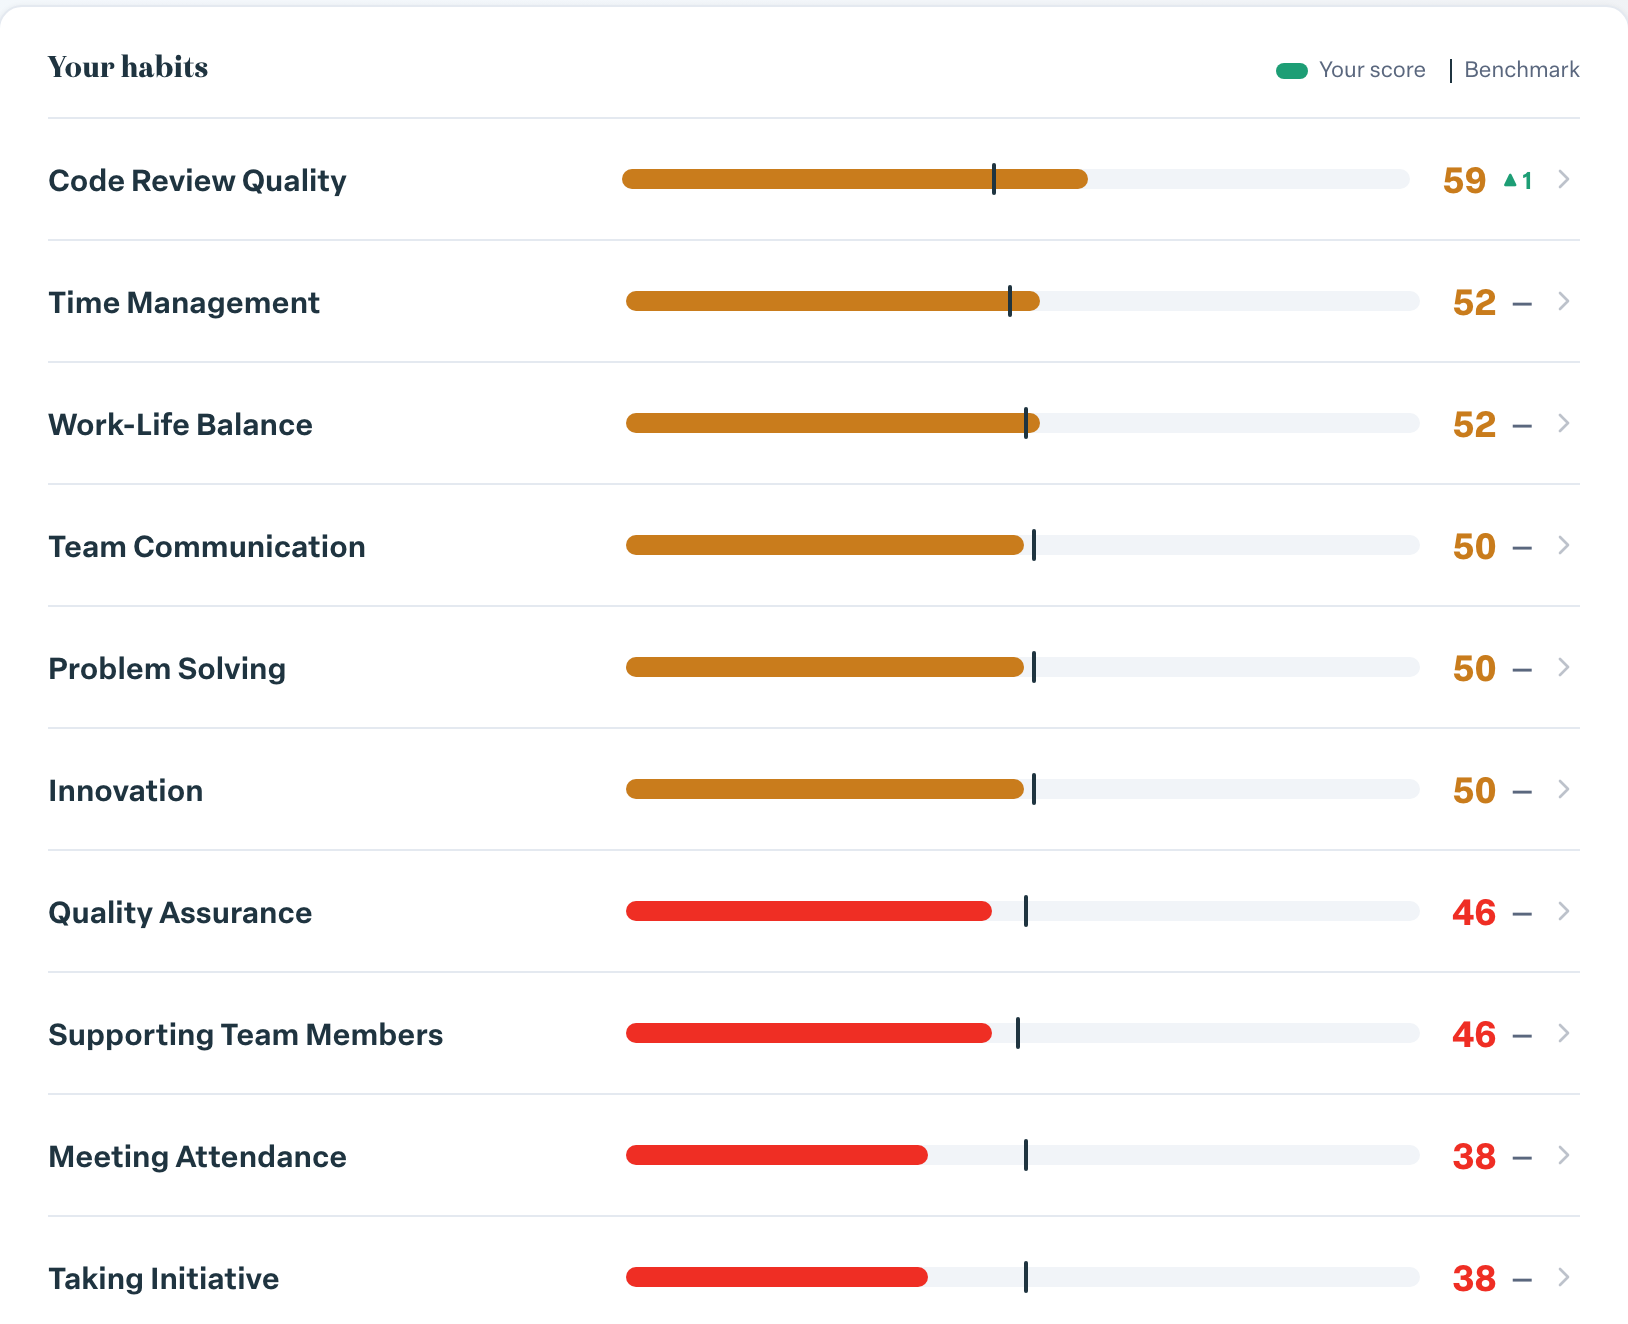Expand the Problem Solving chevron
Image resolution: width=1628 pixels, height=1324 pixels.
tap(1564, 667)
